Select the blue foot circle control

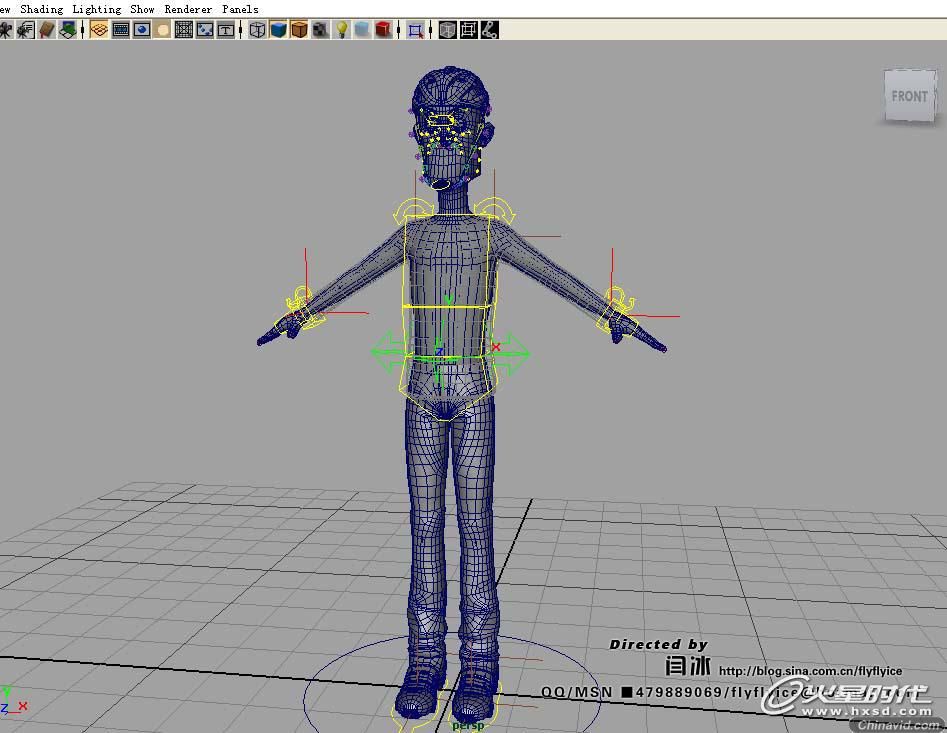(452, 682)
